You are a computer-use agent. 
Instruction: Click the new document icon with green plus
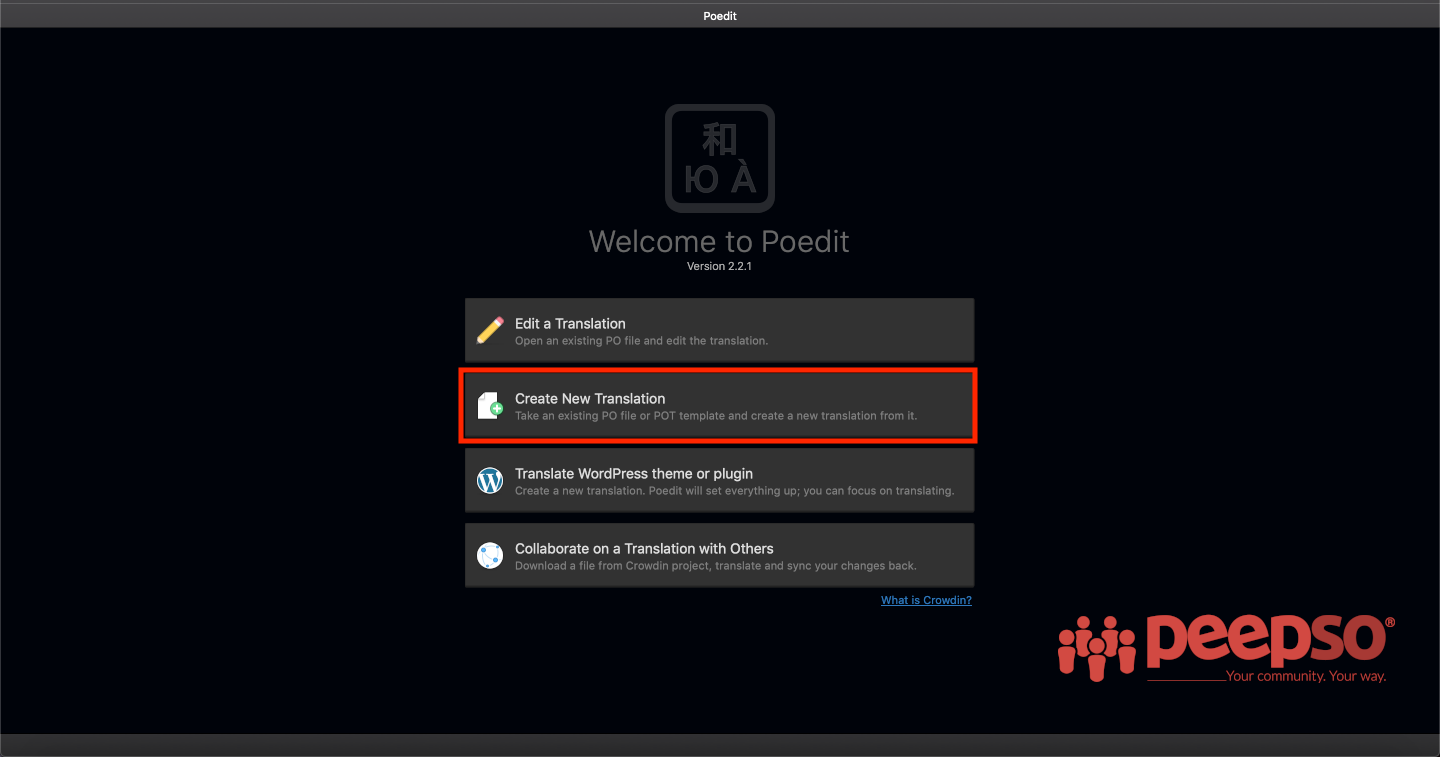[490, 405]
